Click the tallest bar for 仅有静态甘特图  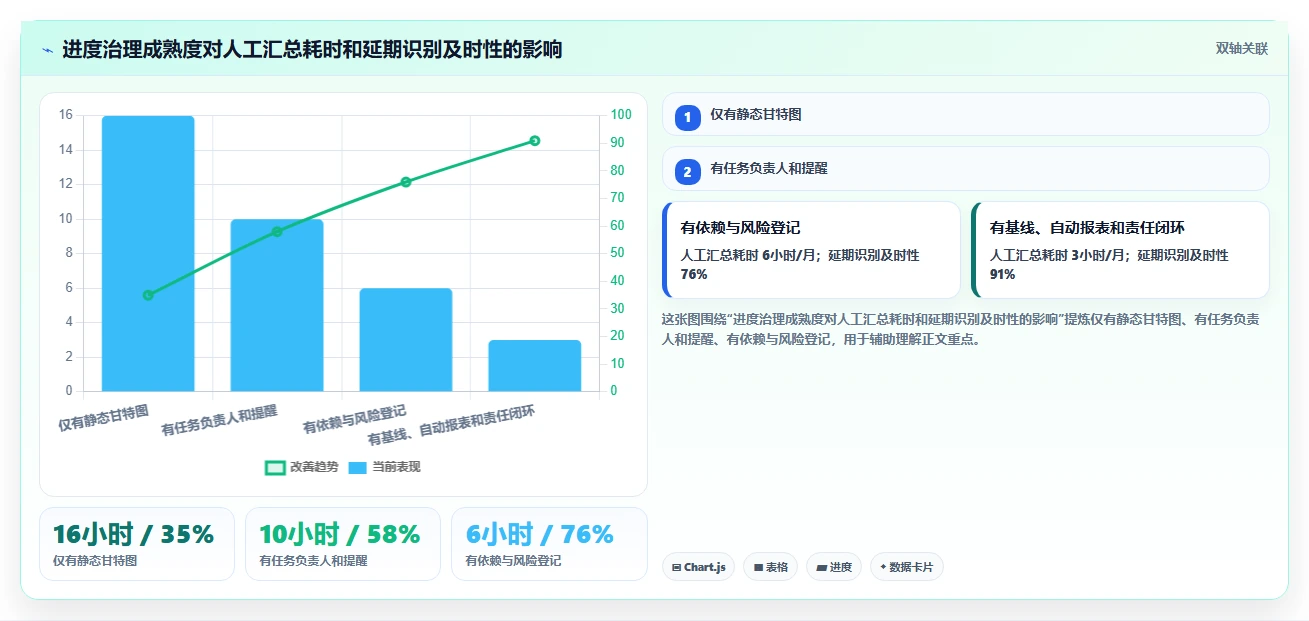[148, 253]
